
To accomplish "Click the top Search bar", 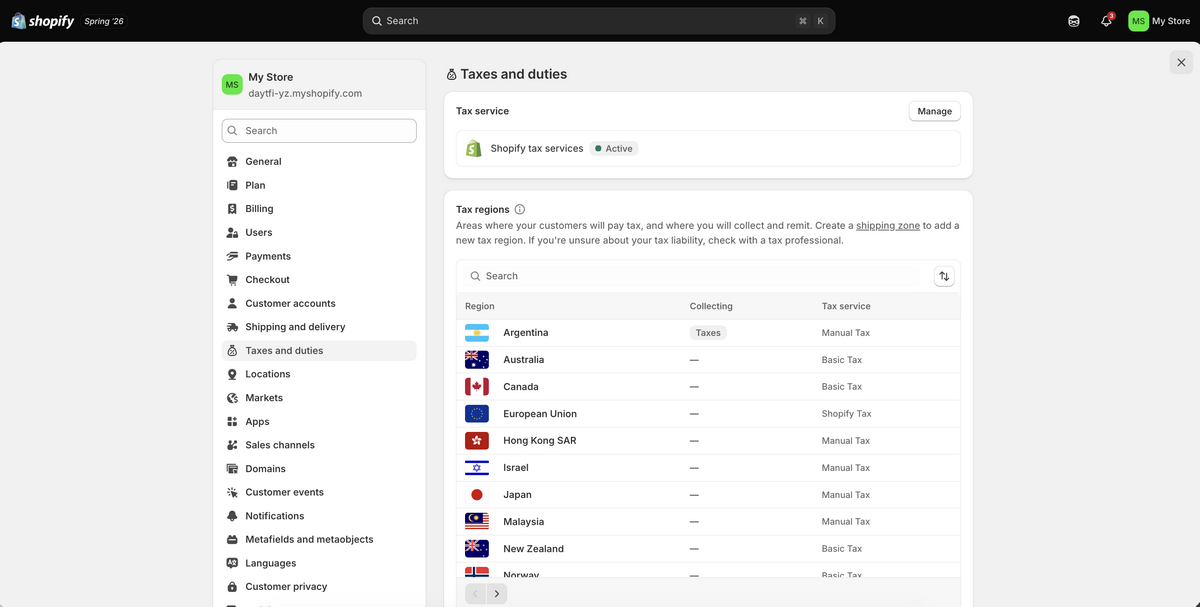I will tap(599, 21).
